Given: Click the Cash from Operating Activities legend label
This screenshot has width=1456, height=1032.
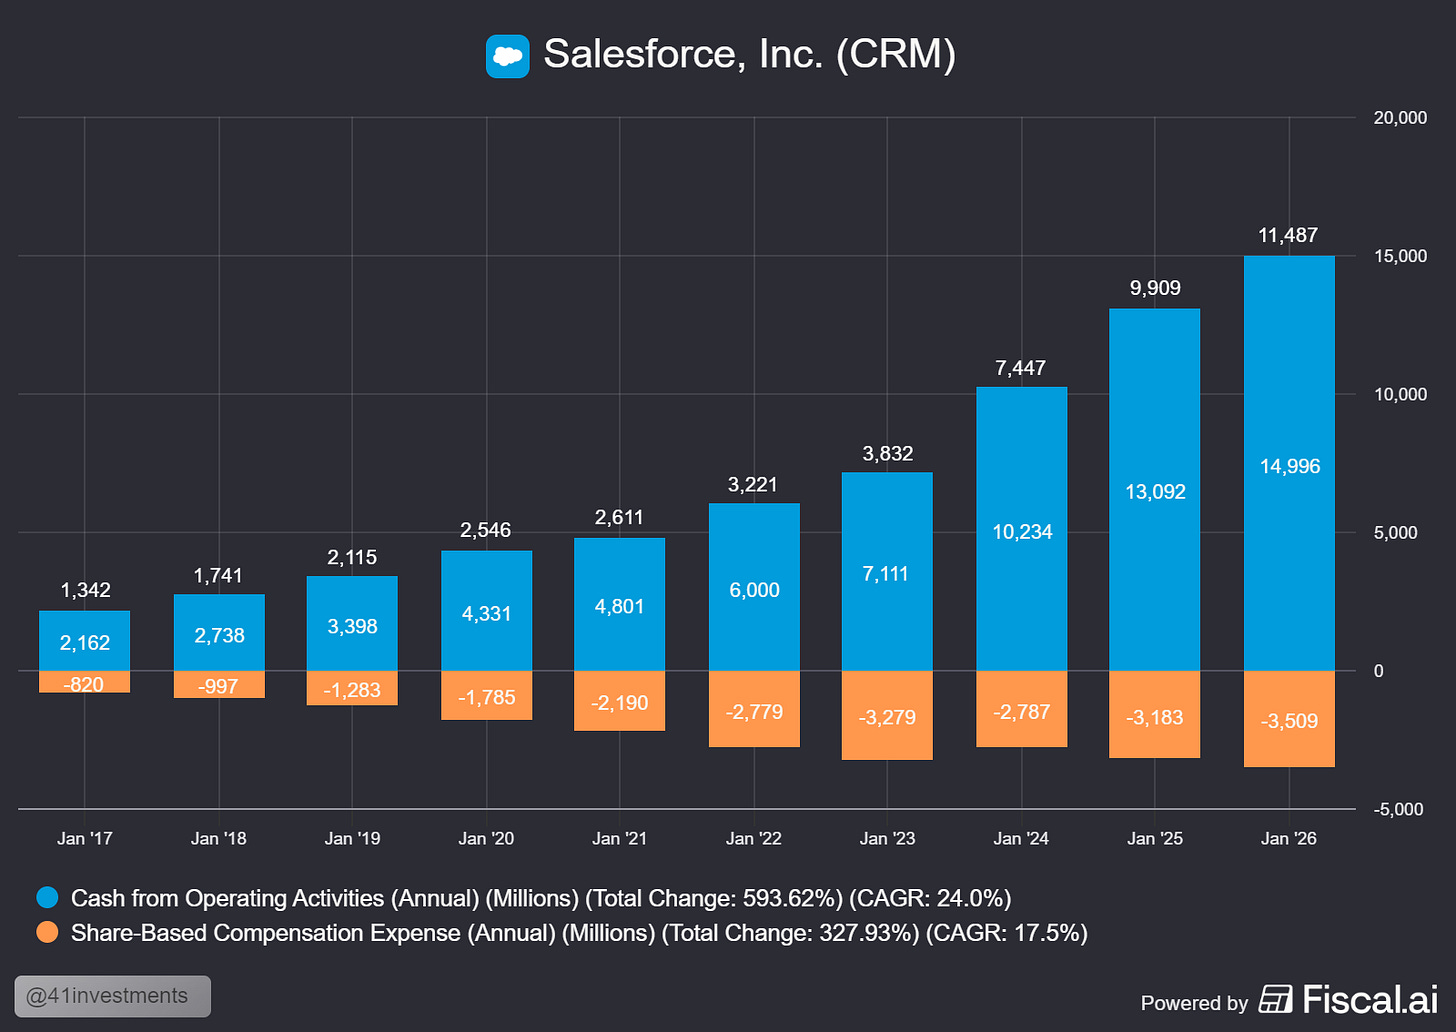Looking at the screenshot, I should 541,898.
